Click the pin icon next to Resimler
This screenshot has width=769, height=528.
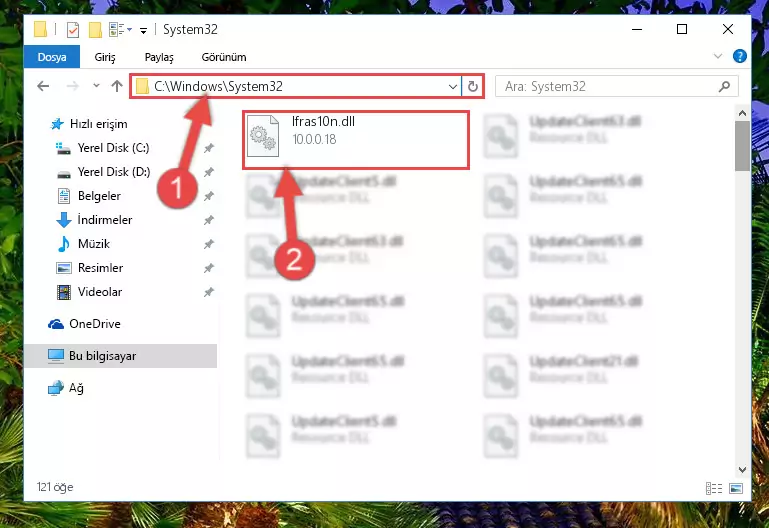(x=209, y=268)
